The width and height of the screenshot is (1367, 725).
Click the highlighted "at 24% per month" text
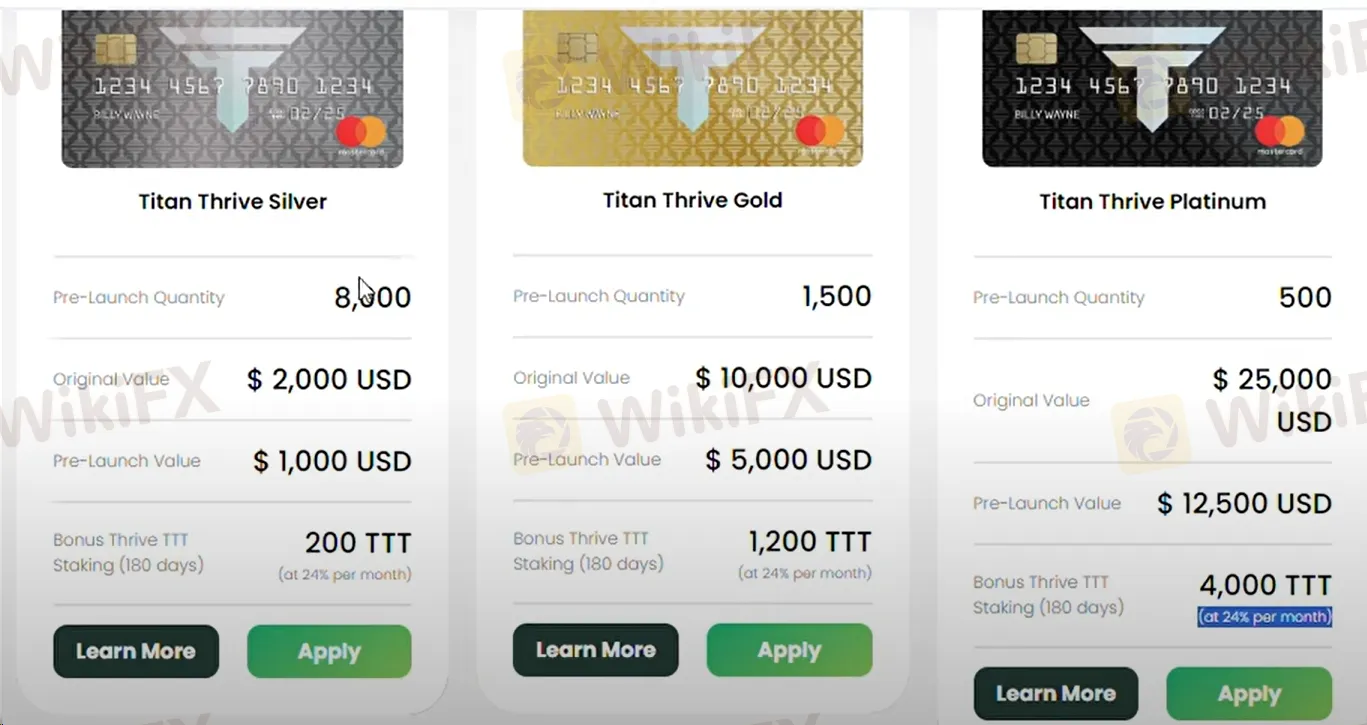pyautogui.click(x=1264, y=617)
